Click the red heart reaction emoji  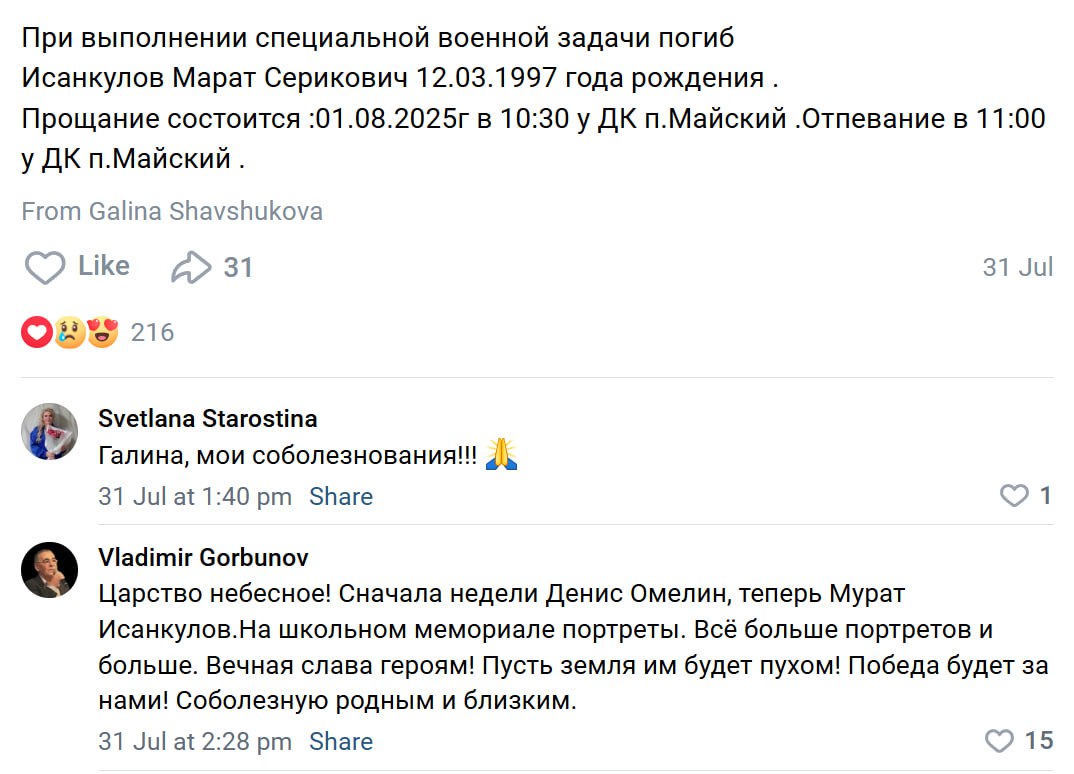point(37,332)
